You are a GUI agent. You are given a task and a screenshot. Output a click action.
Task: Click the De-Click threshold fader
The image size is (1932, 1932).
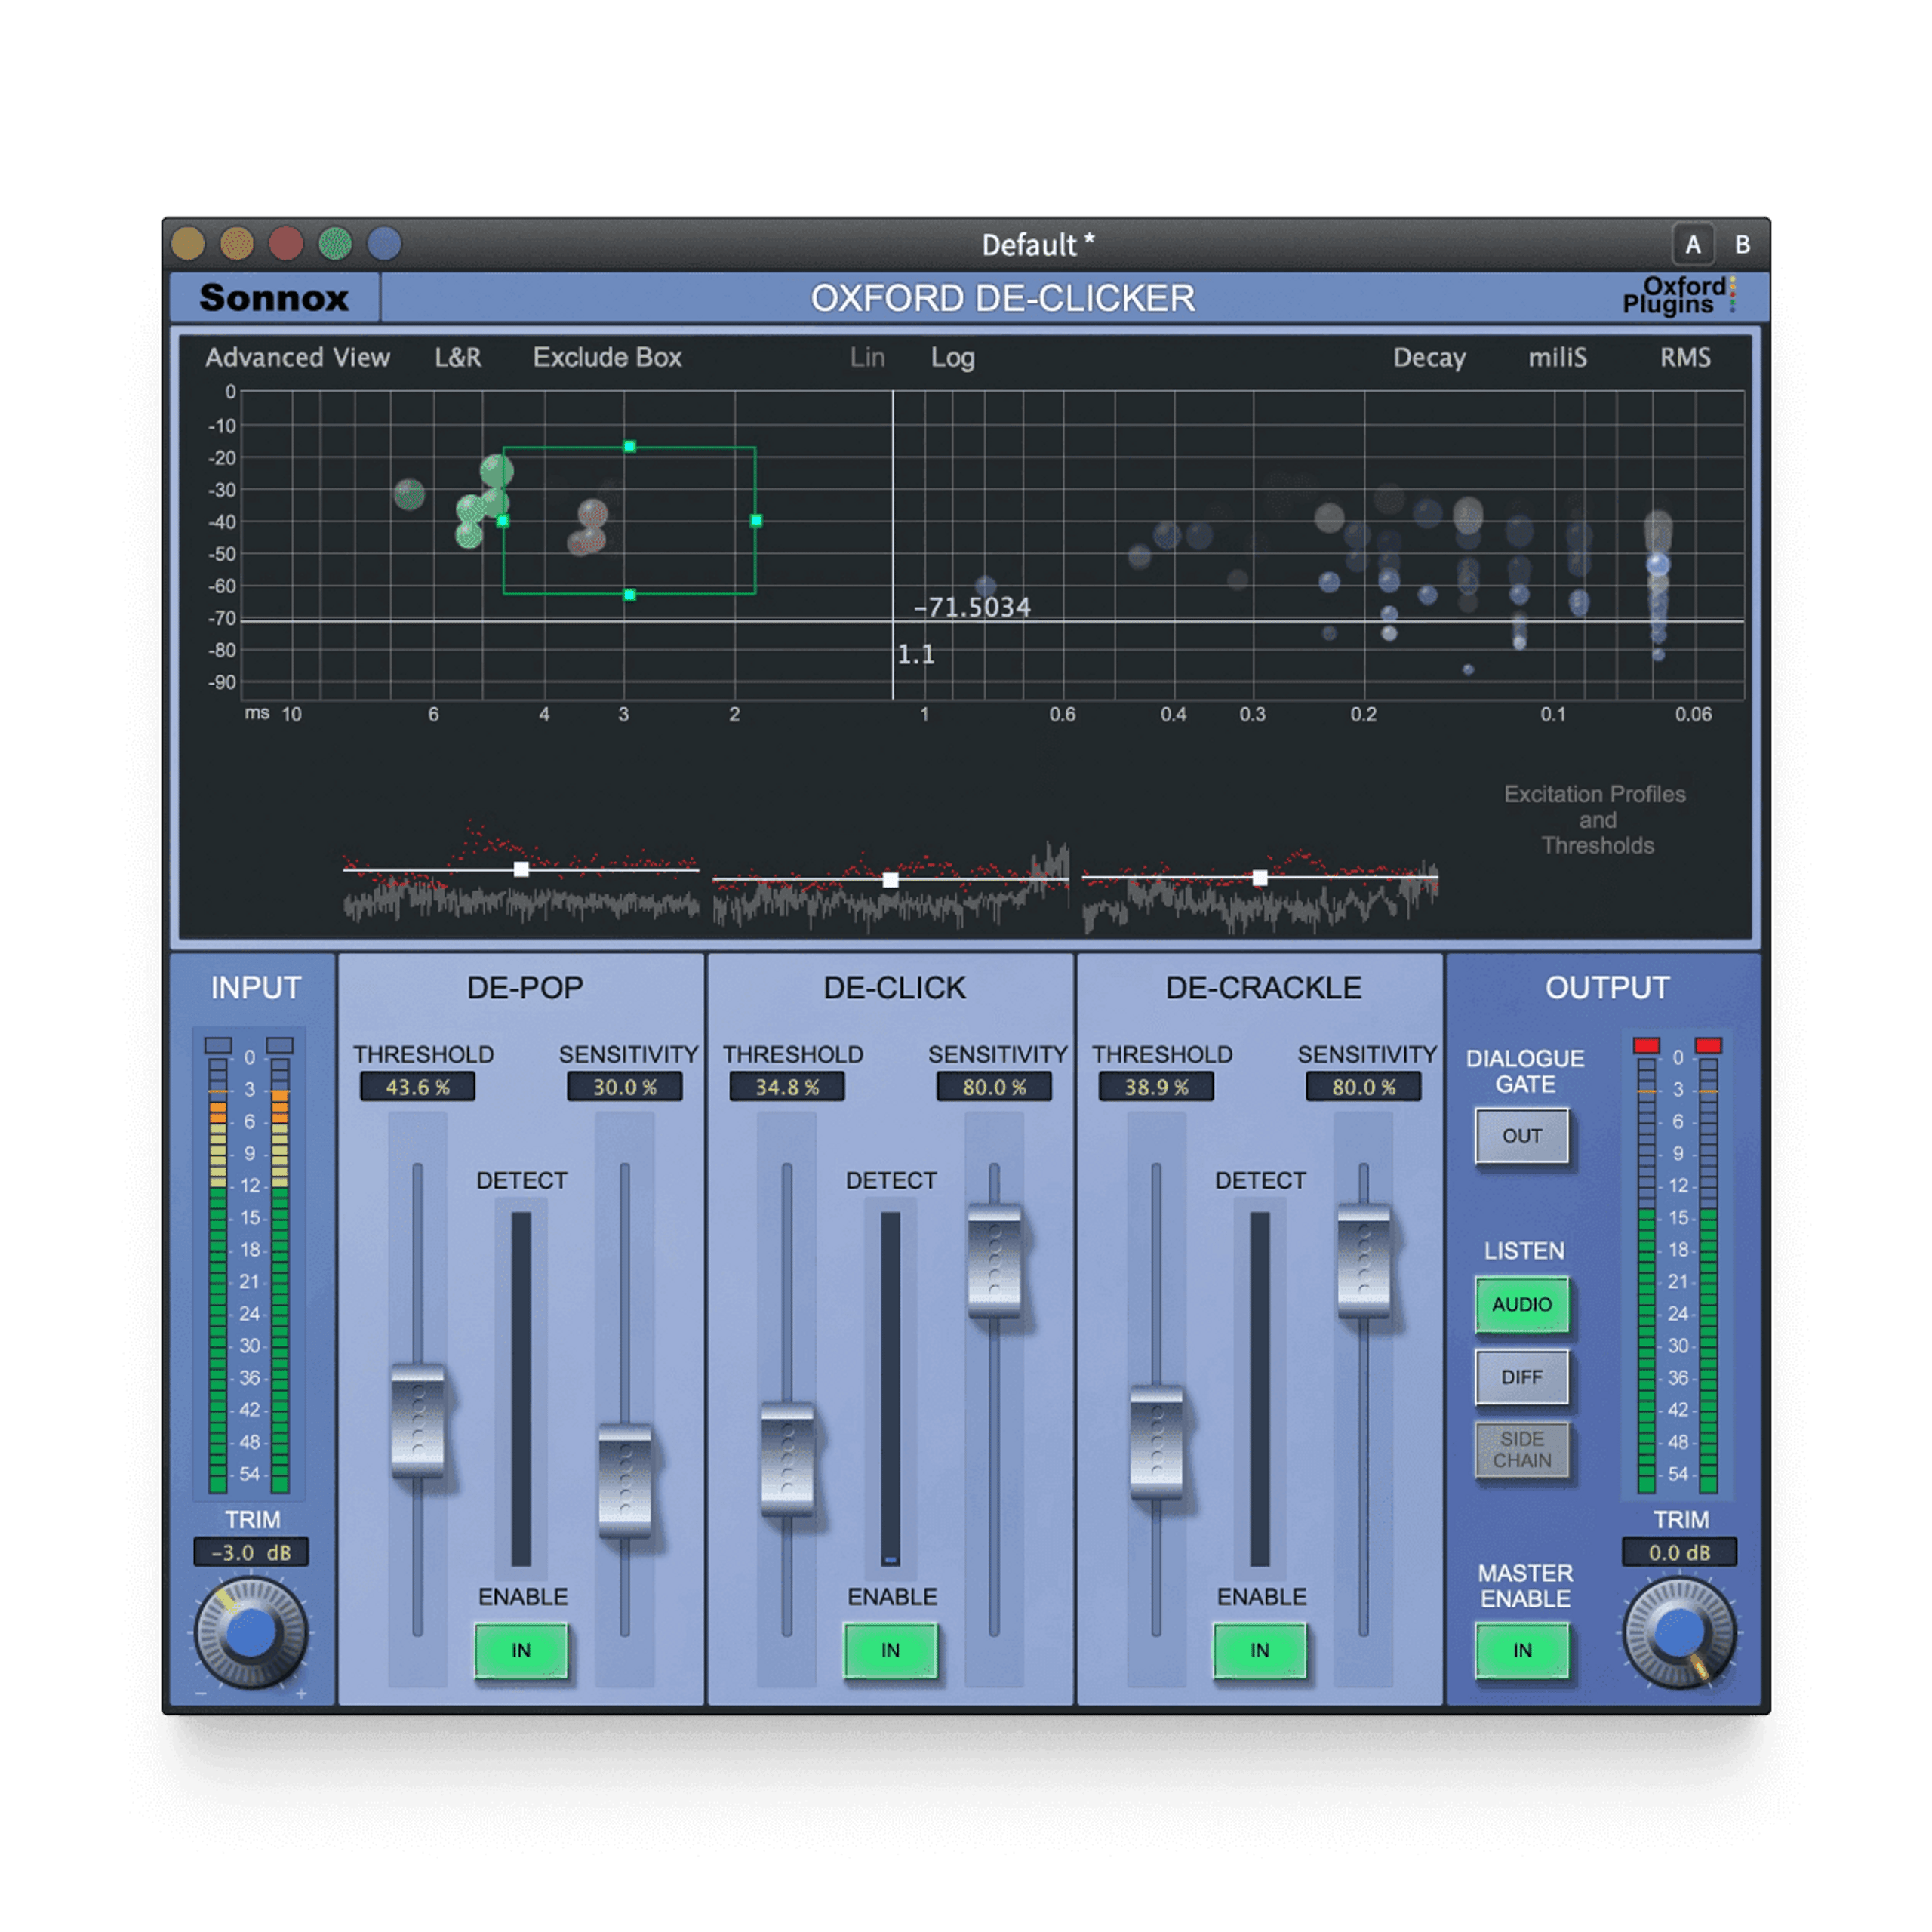[787, 1460]
